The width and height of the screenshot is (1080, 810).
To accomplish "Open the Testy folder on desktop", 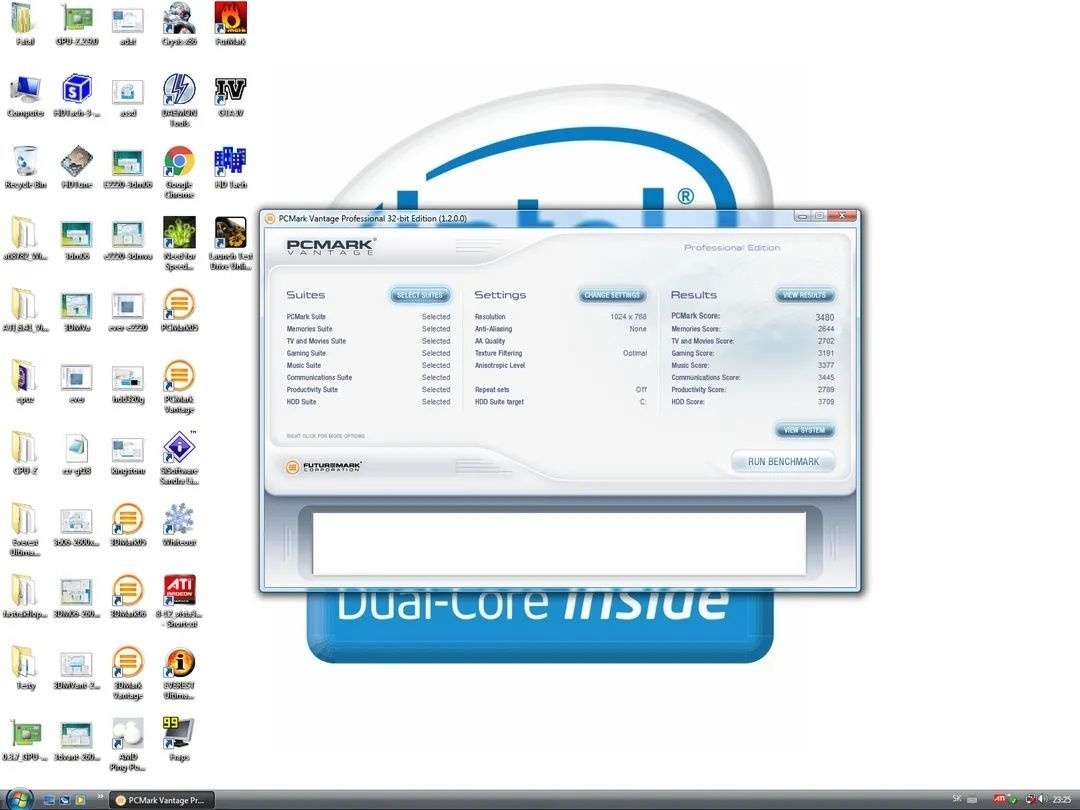I will tap(25, 668).
